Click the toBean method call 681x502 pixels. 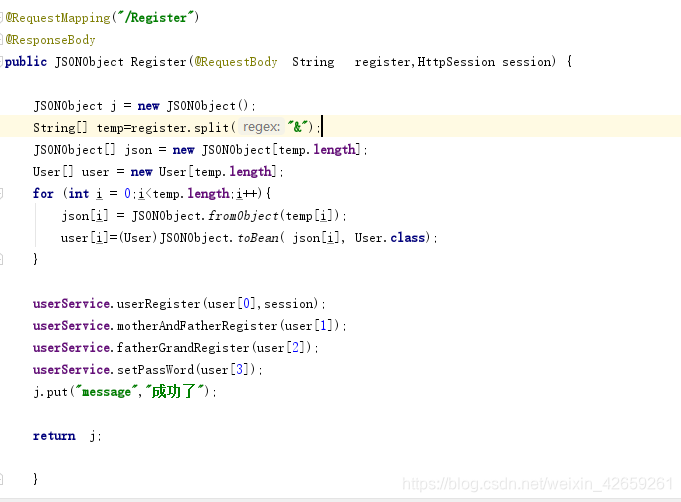[x=258, y=238]
